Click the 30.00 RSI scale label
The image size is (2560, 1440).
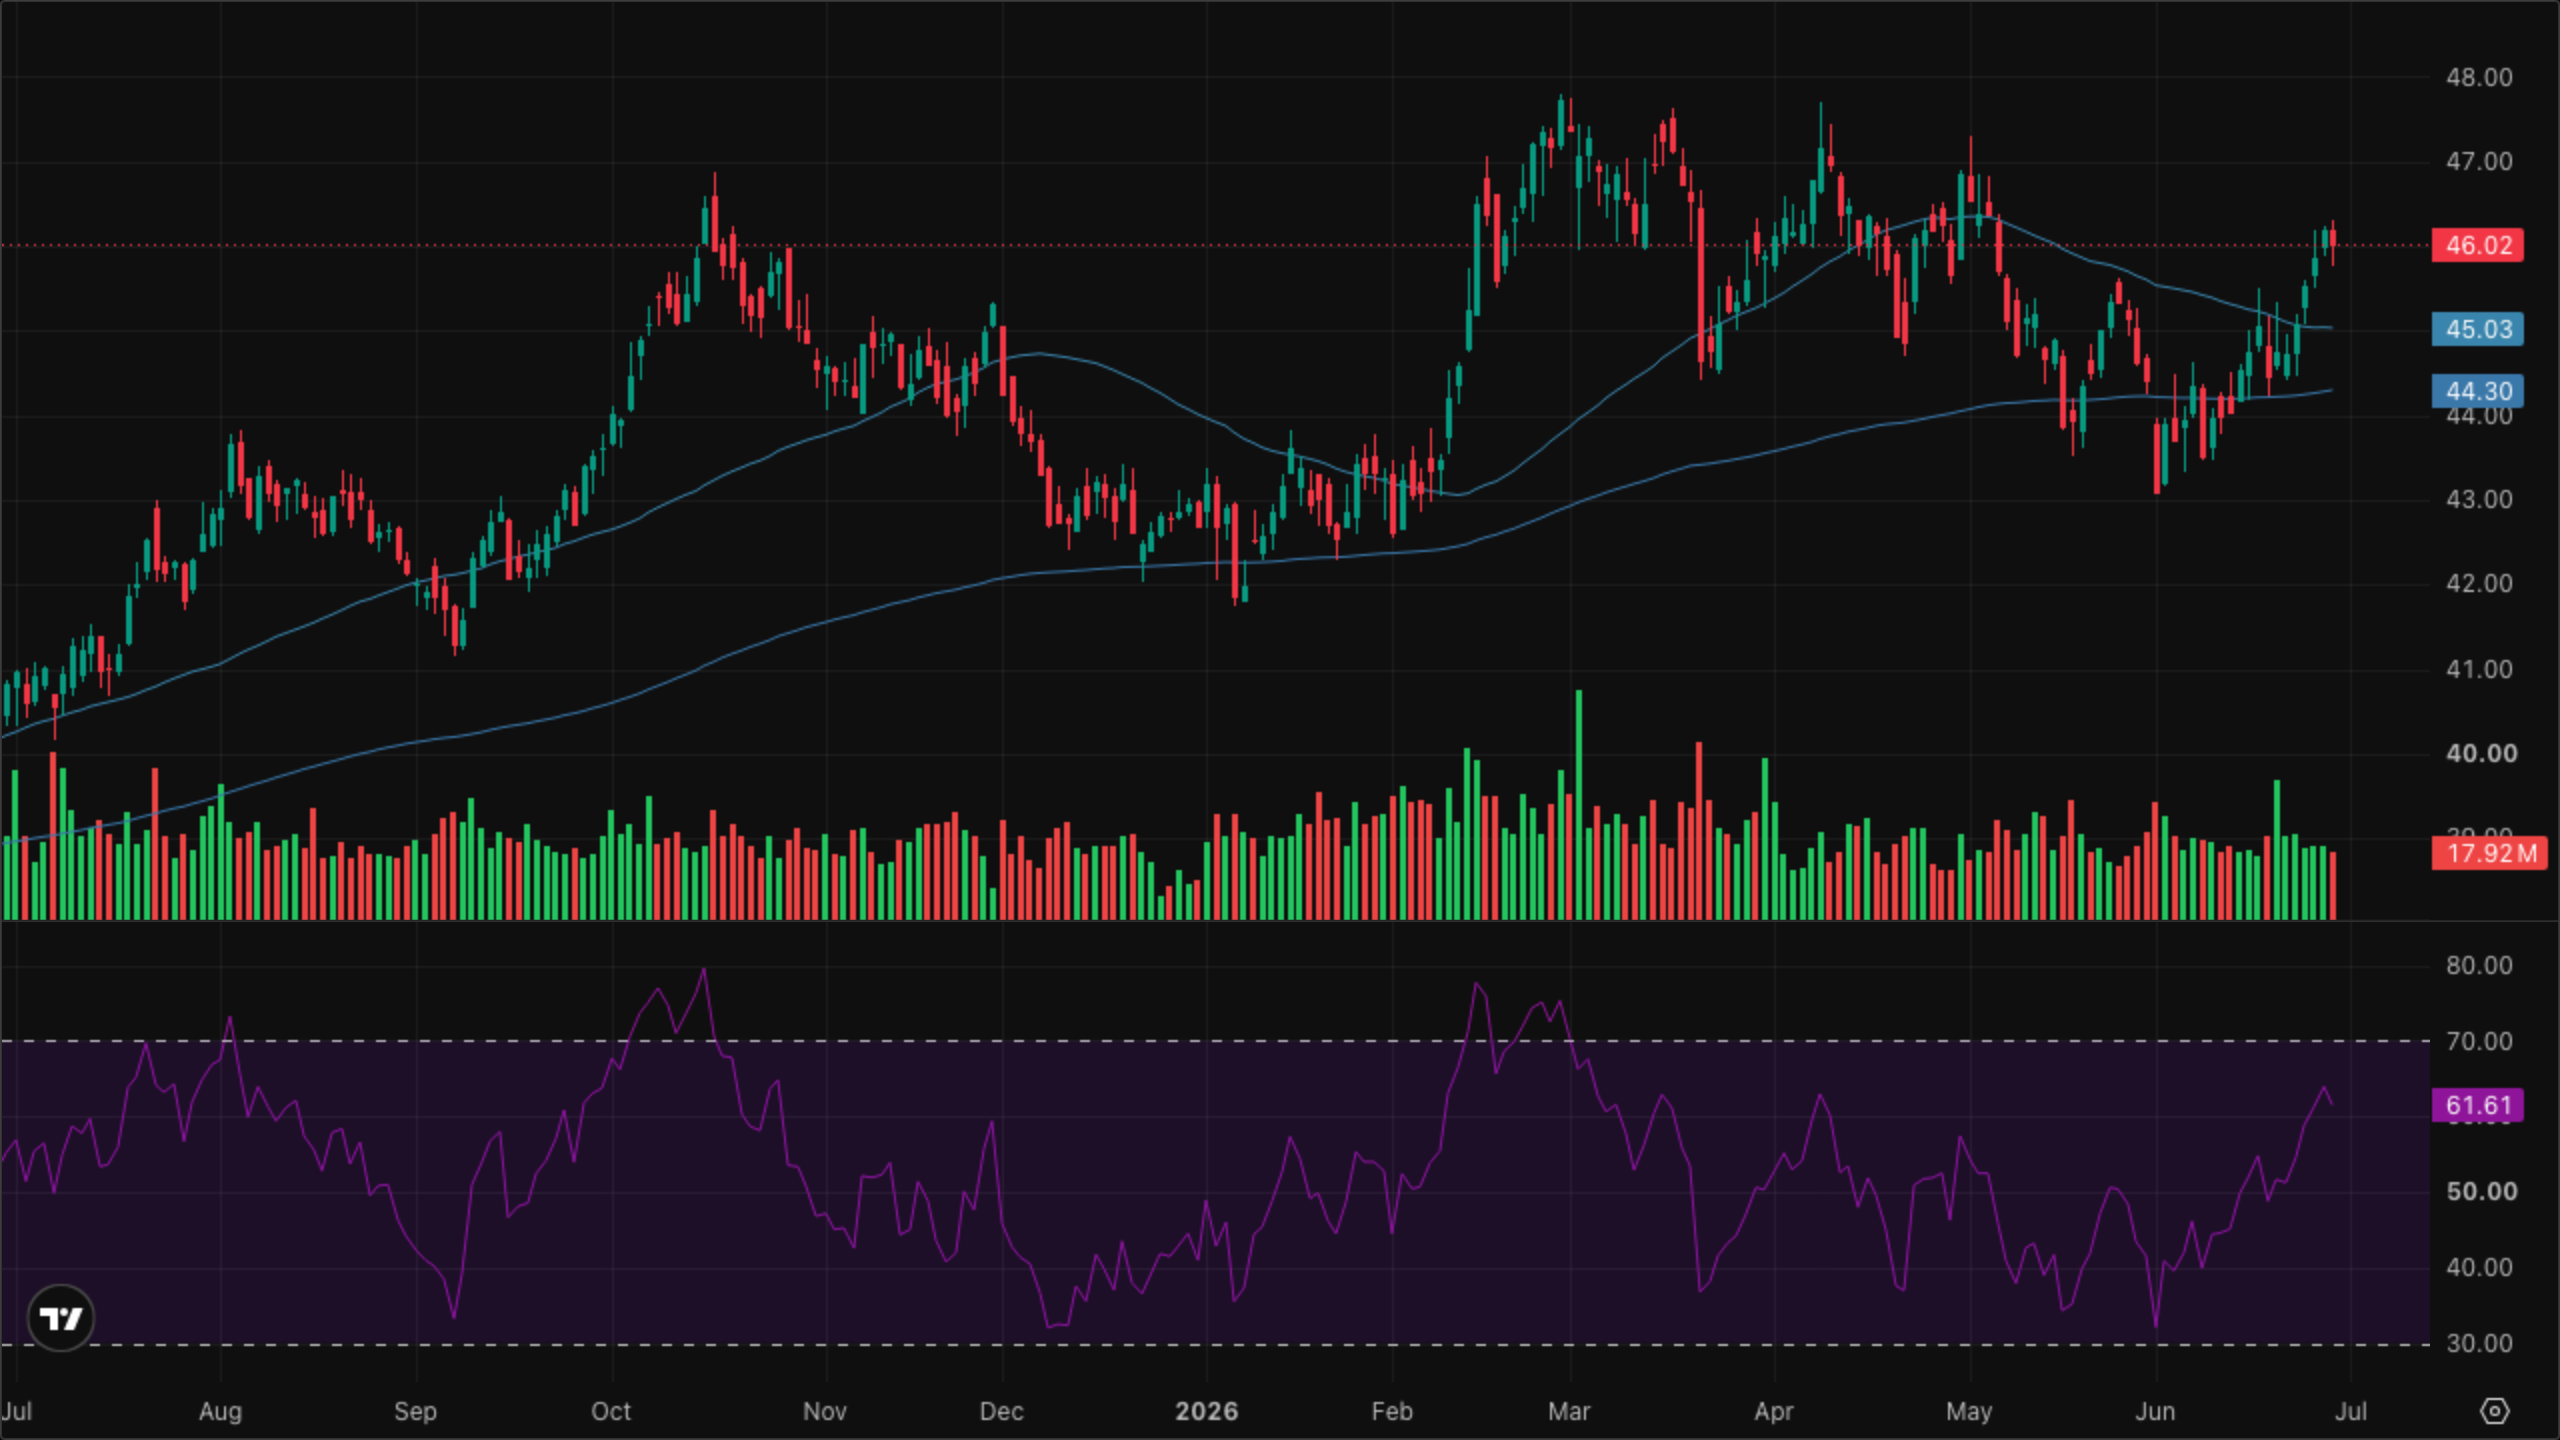[x=2479, y=1343]
